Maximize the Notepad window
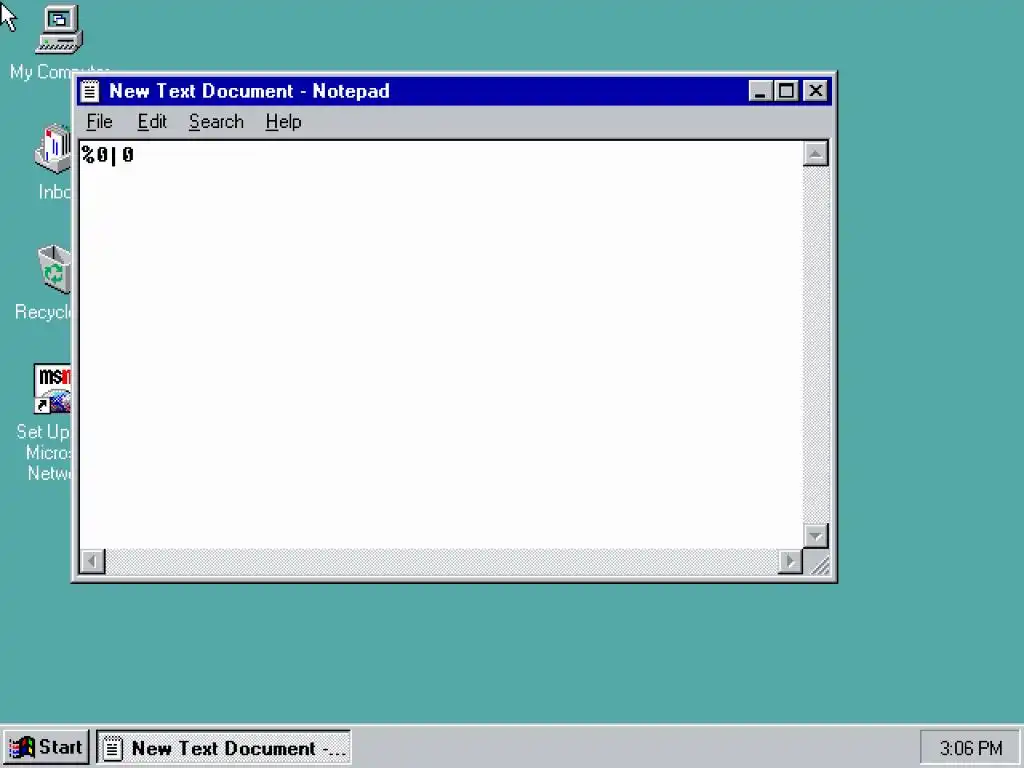1024x768 pixels. click(x=786, y=91)
